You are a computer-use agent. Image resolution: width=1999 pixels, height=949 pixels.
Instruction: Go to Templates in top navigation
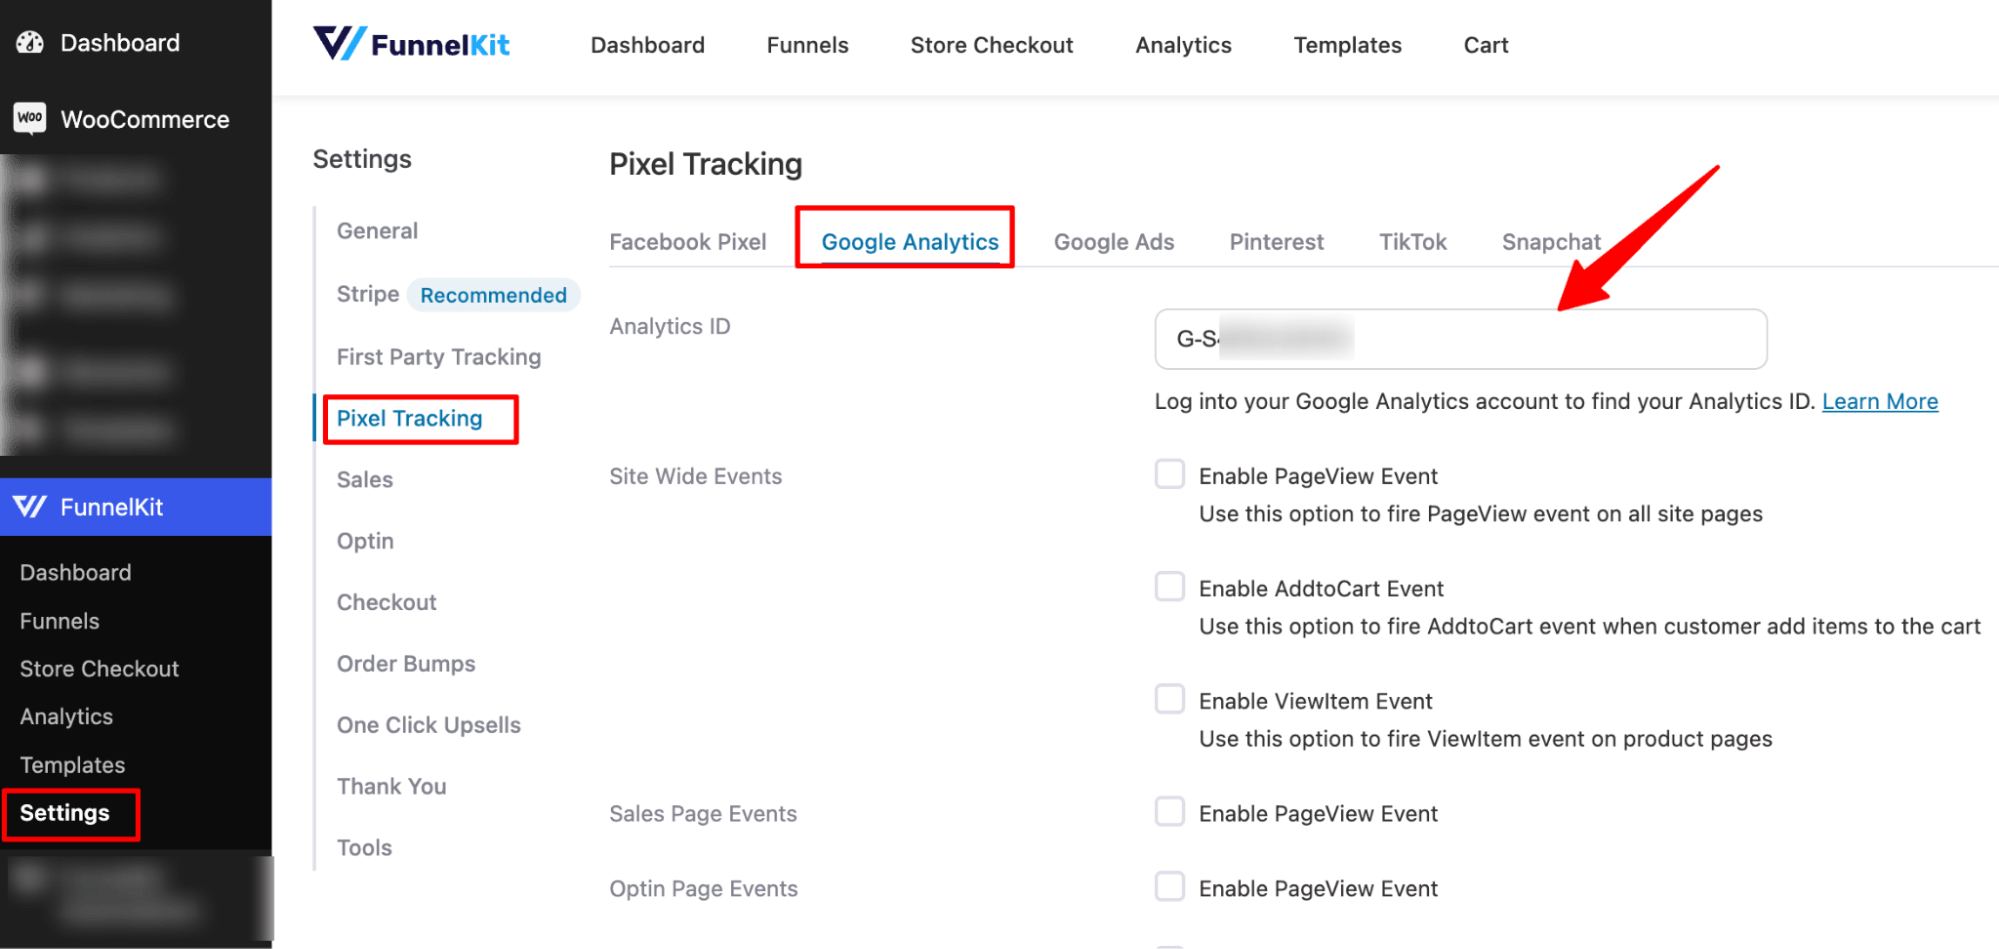pyautogui.click(x=1347, y=45)
